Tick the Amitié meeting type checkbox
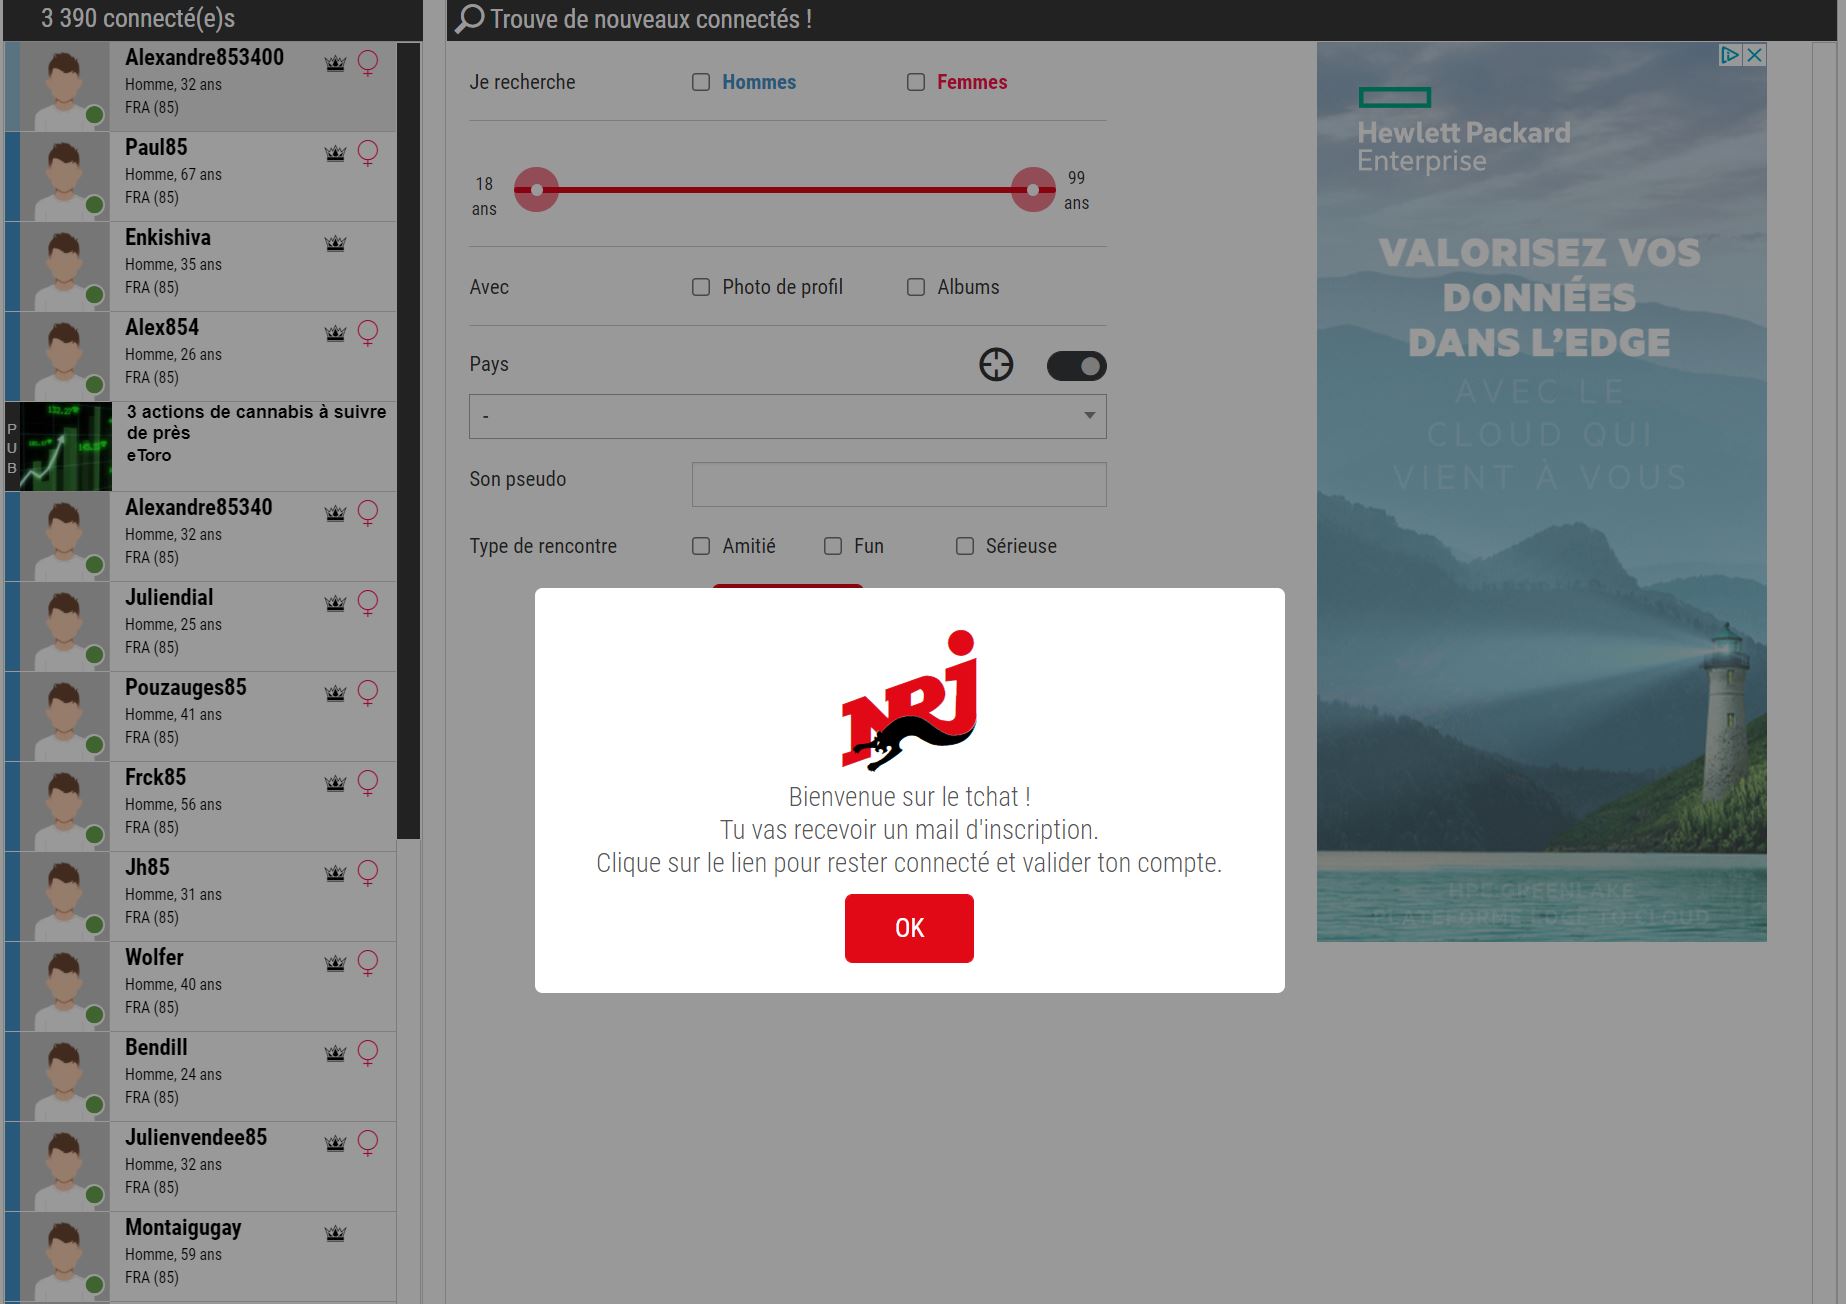Screen dimensions: 1846x1304 (701, 546)
